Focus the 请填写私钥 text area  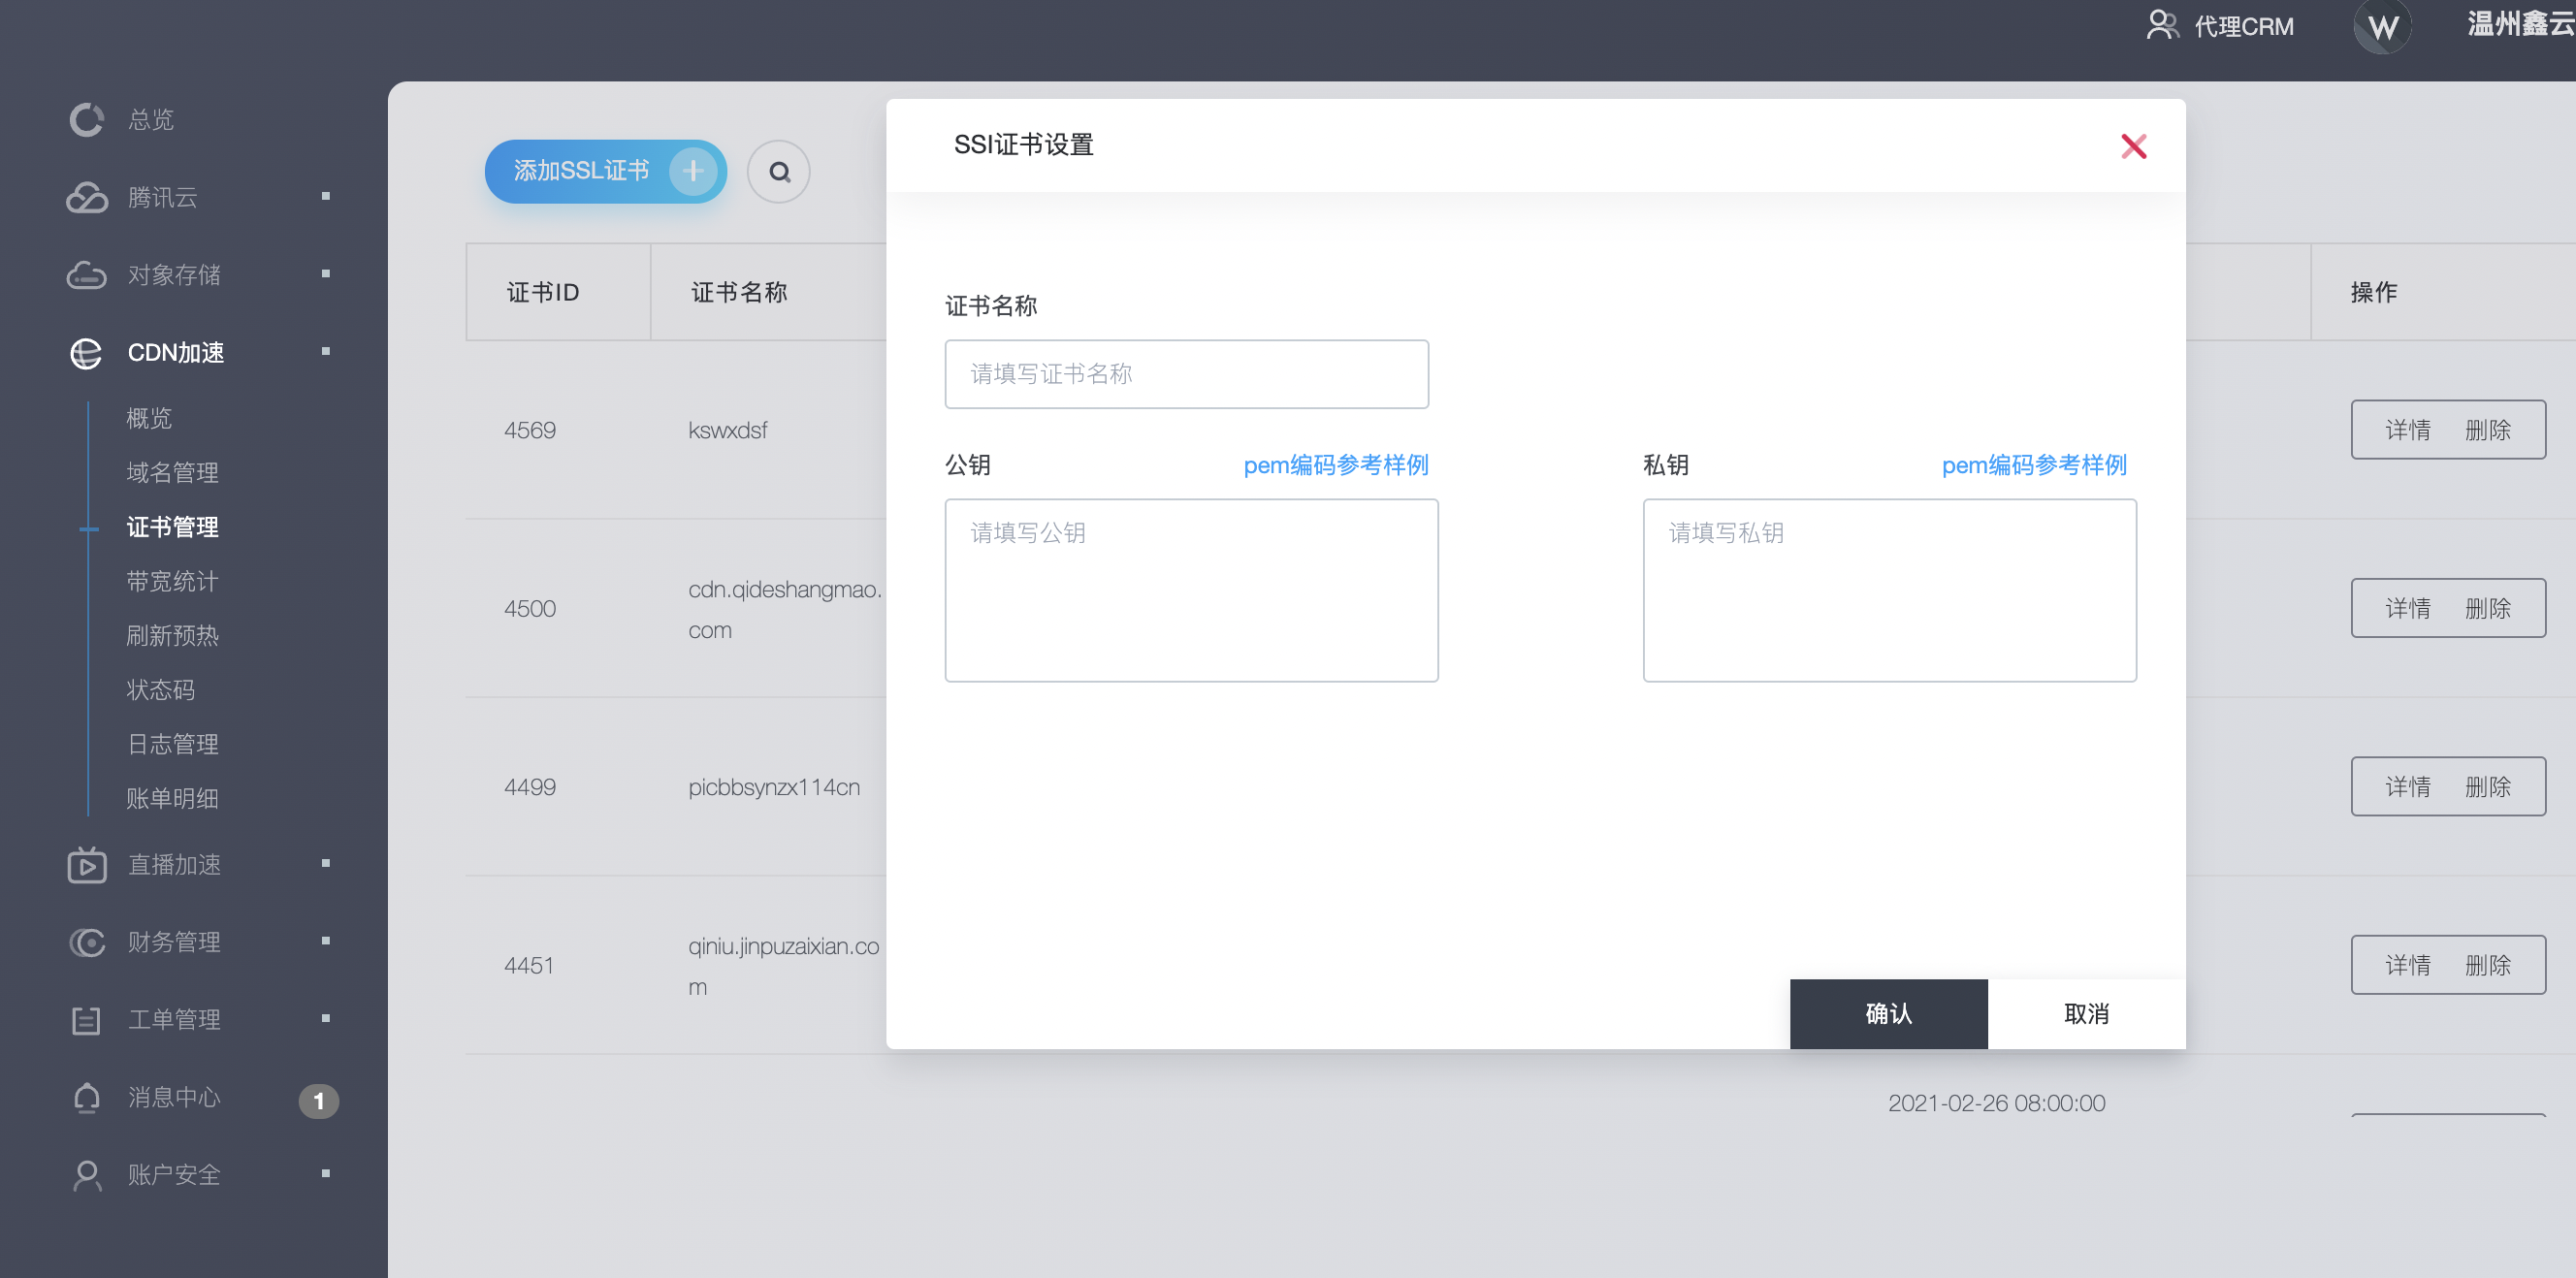[x=1889, y=590]
